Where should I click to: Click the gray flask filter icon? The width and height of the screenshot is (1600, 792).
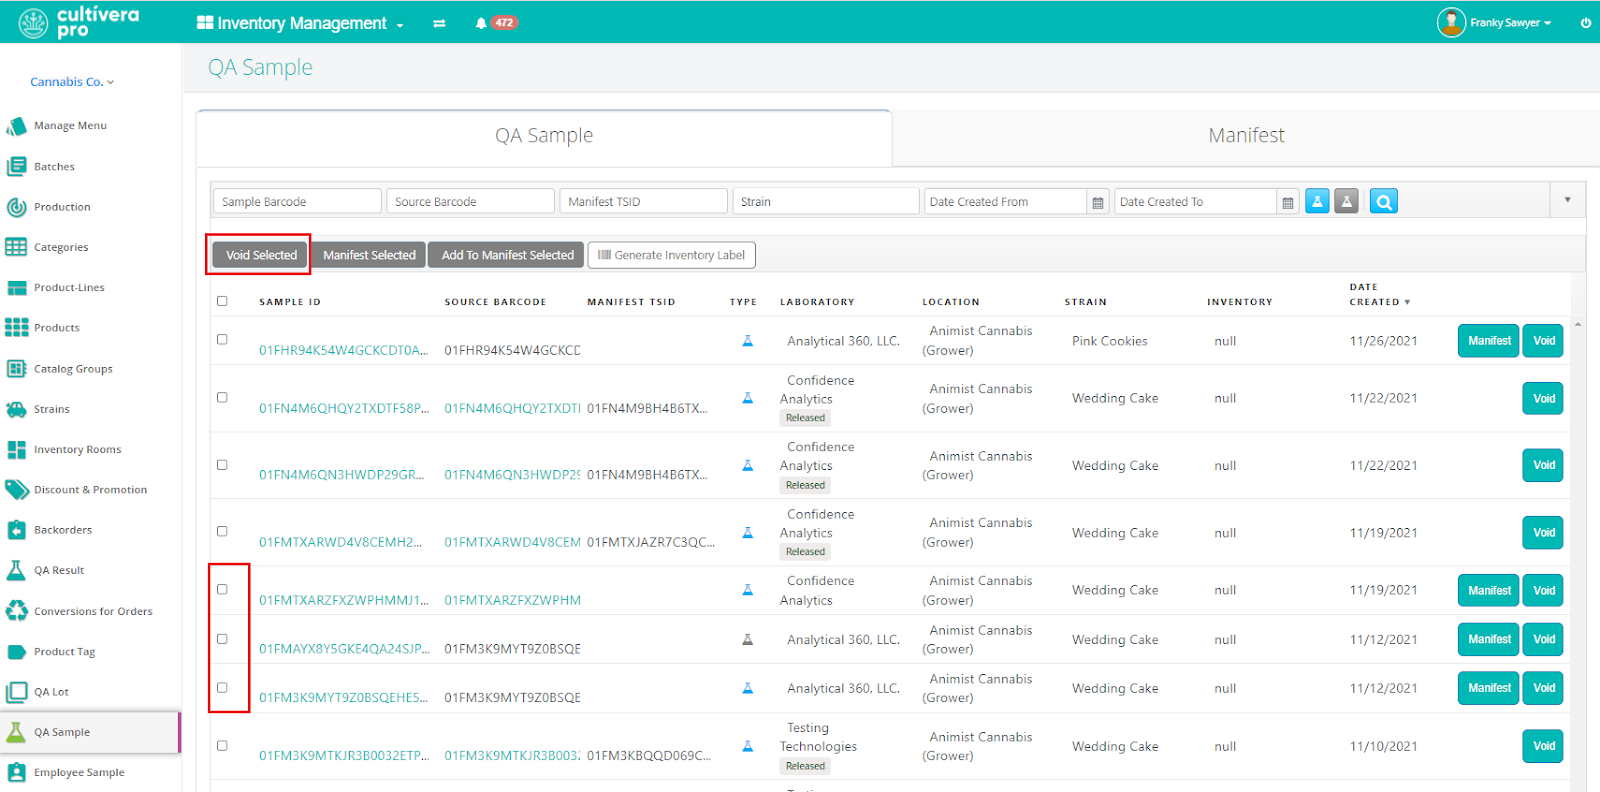(x=1347, y=202)
